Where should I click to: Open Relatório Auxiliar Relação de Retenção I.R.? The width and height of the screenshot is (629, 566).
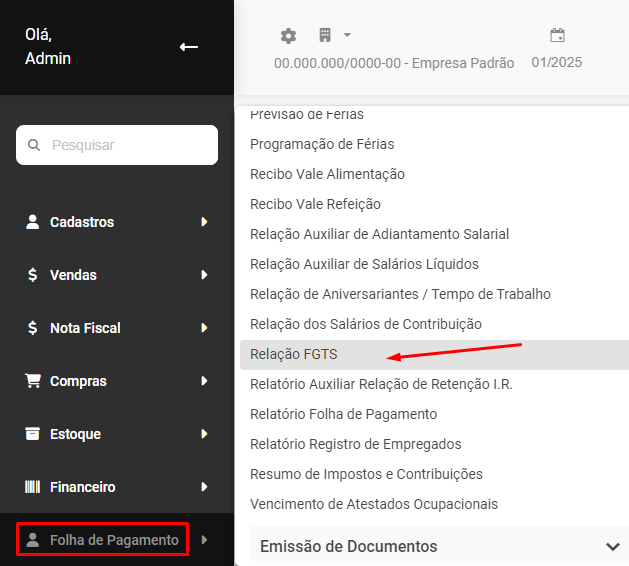click(381, 384)
